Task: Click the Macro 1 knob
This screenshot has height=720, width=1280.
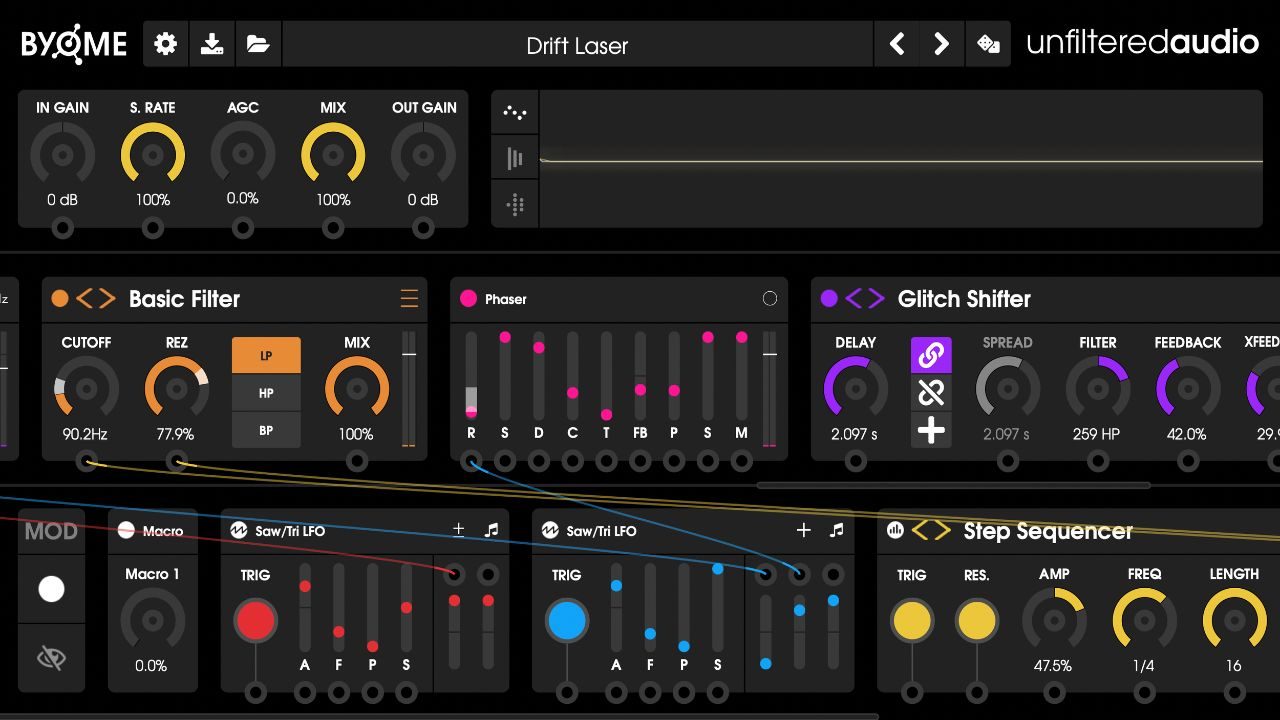Action: [x=152, y=620]
